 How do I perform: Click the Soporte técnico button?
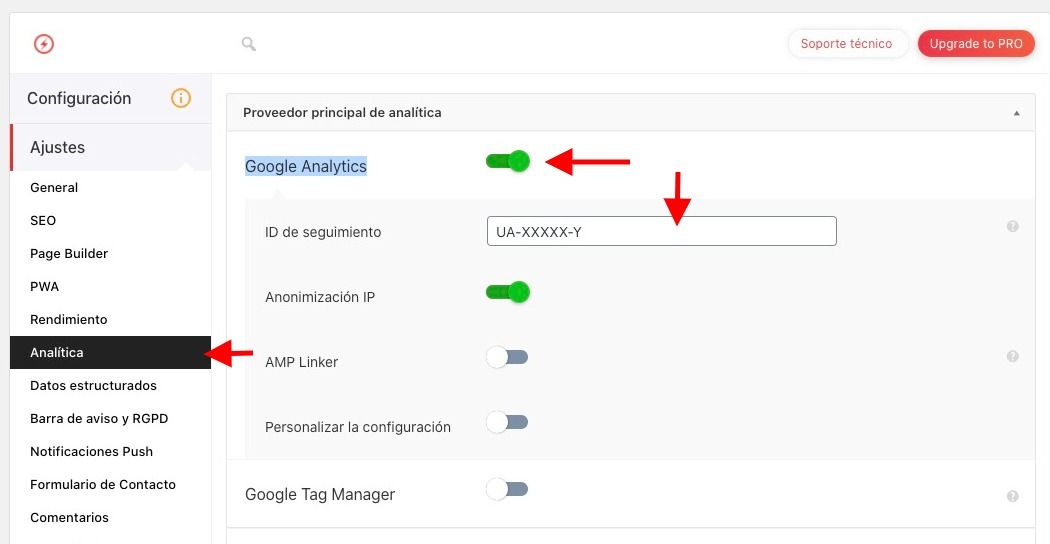(x=847, y=44)
